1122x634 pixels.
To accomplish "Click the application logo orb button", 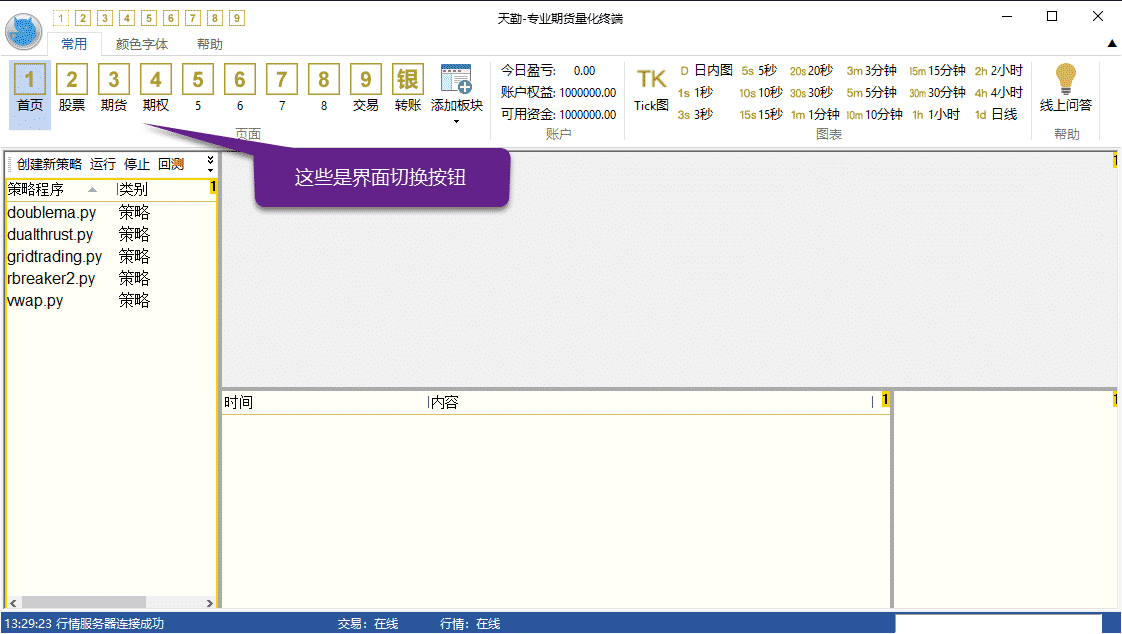I will coord(24,31).
